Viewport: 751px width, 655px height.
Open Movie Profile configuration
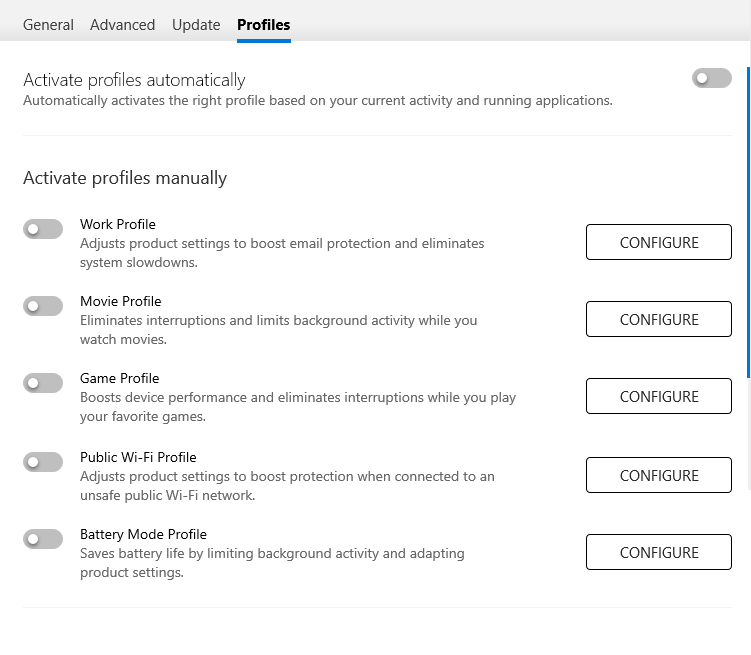click(x=658, y=320)
